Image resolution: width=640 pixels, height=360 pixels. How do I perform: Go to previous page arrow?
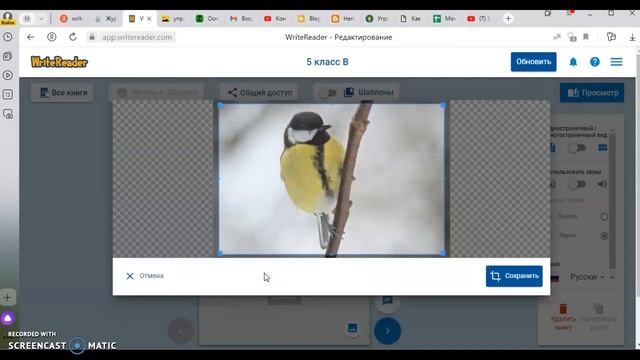180,331
